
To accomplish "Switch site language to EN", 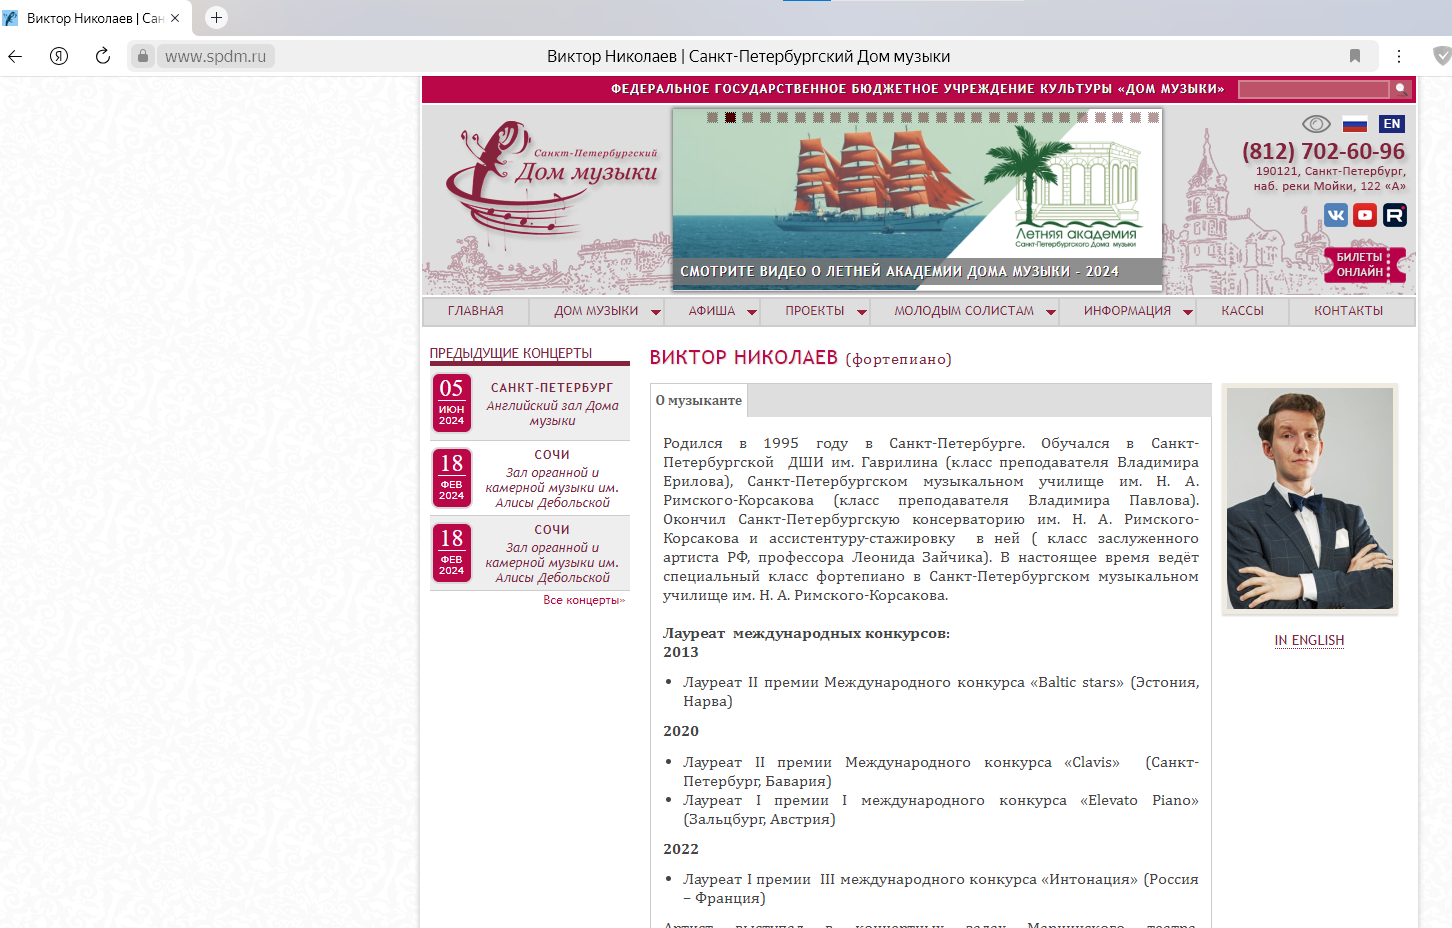I will [1392, 123].
